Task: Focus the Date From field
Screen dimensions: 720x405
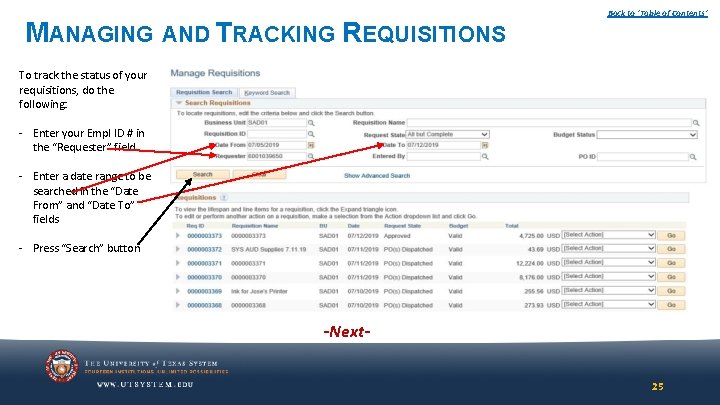Action: [277, 145]
